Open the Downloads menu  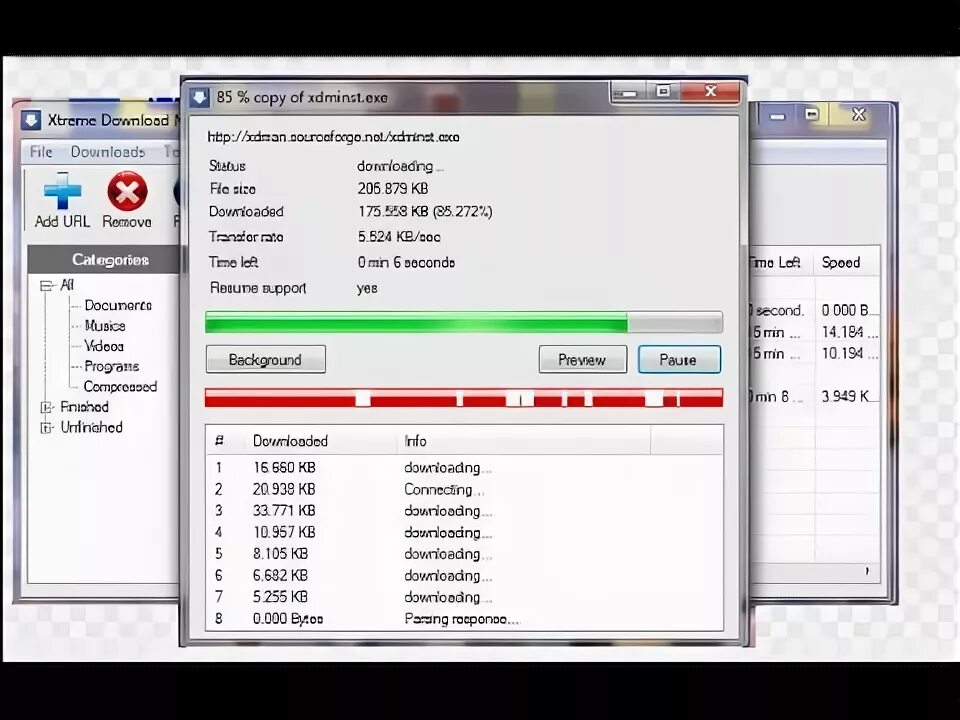point(108,152)
